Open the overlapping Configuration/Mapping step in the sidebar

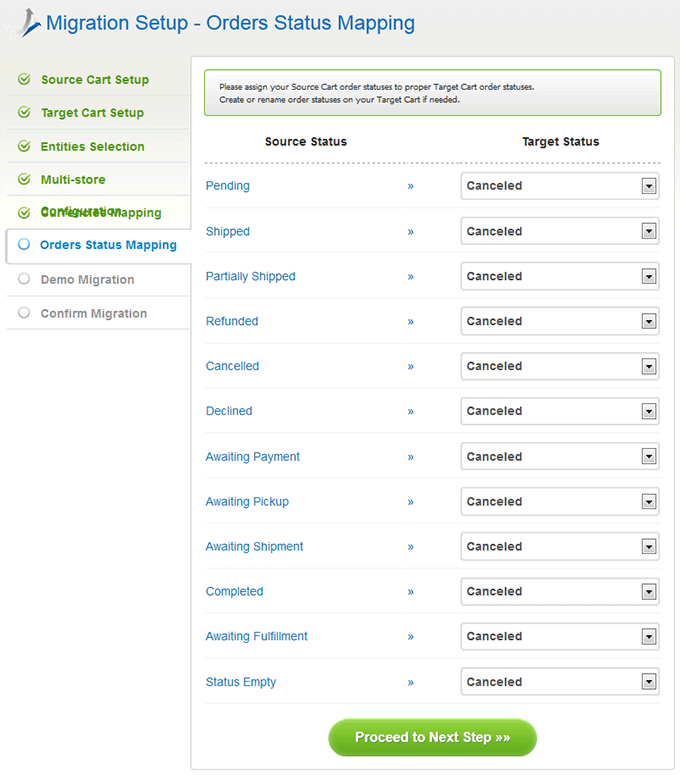101,213
